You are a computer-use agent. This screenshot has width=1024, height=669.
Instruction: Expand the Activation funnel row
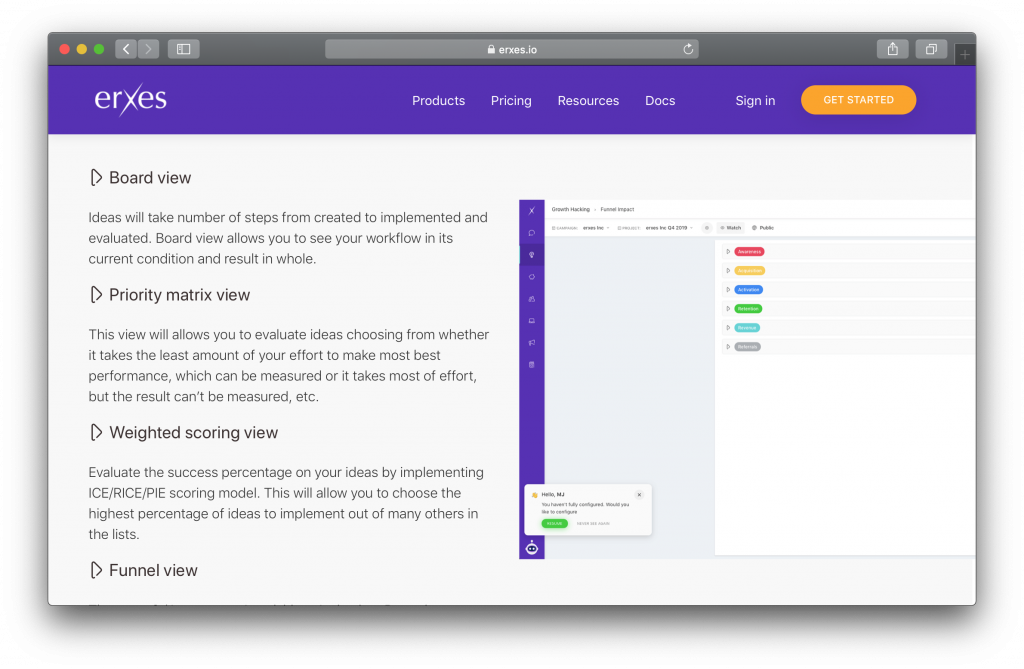(x=728, y=289)
